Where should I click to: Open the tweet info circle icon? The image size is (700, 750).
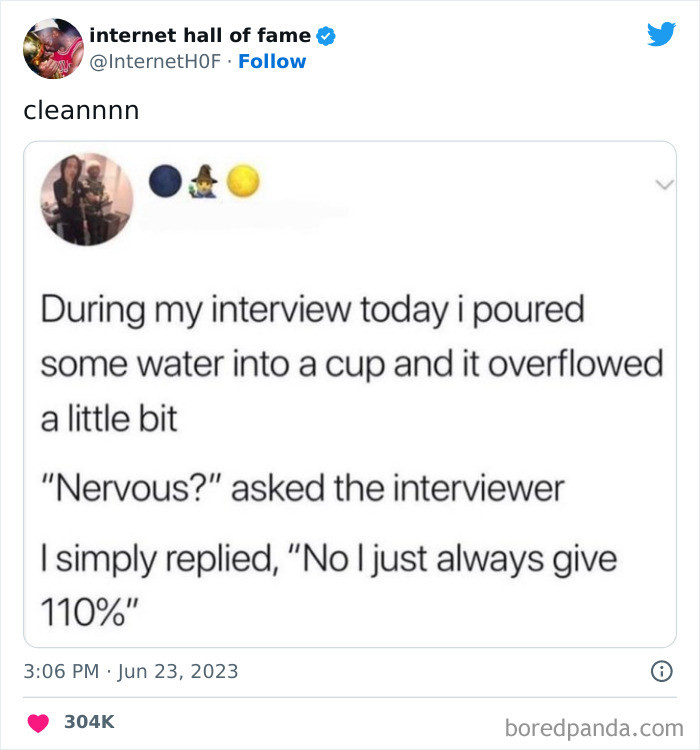coord(661,671)
